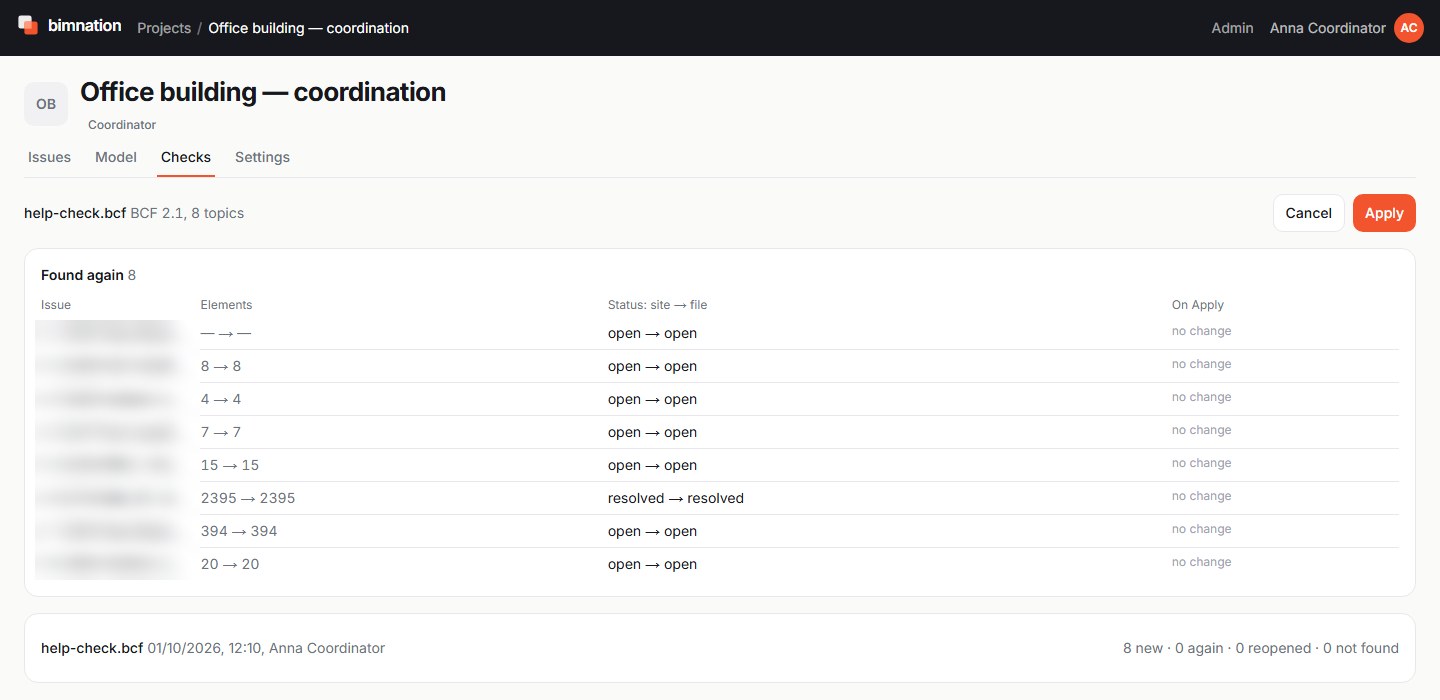
Task: Click the 'resolved → resolved' status
Action: coord(676,498)
